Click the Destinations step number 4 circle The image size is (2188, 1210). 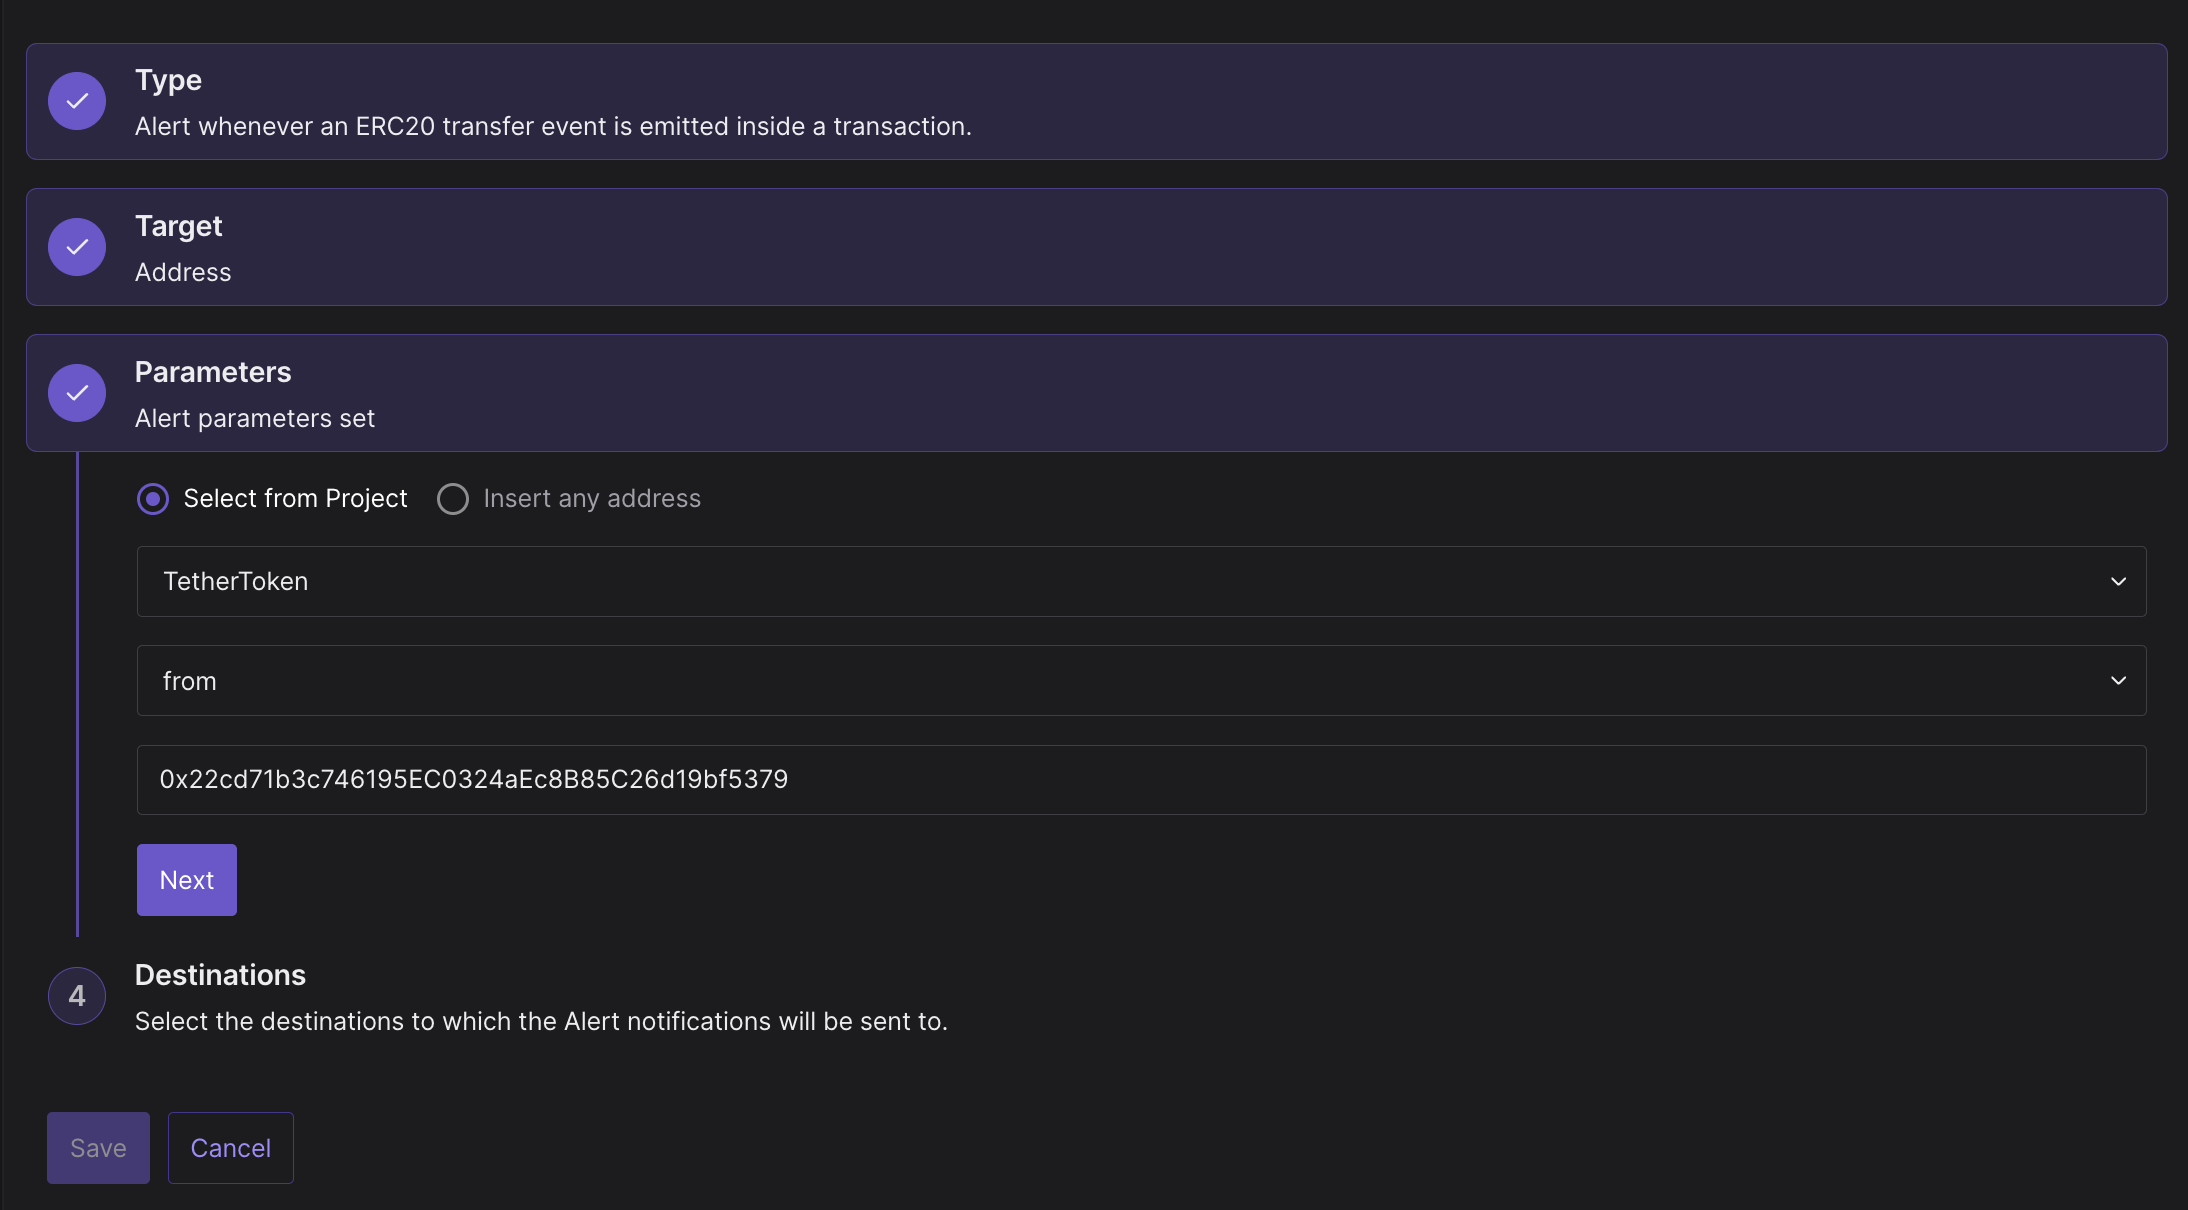(77, 996)
